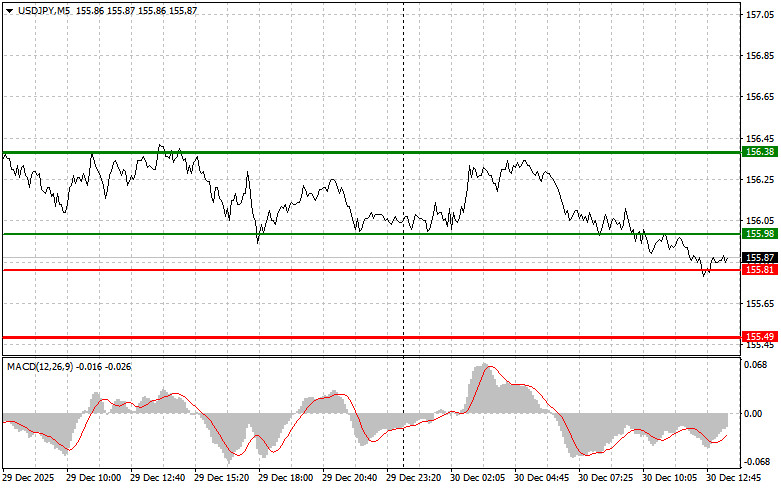Select the 30 Dec 07:25 time label
The width and height of the screenshot is (781, 489).
coord(605,478)
